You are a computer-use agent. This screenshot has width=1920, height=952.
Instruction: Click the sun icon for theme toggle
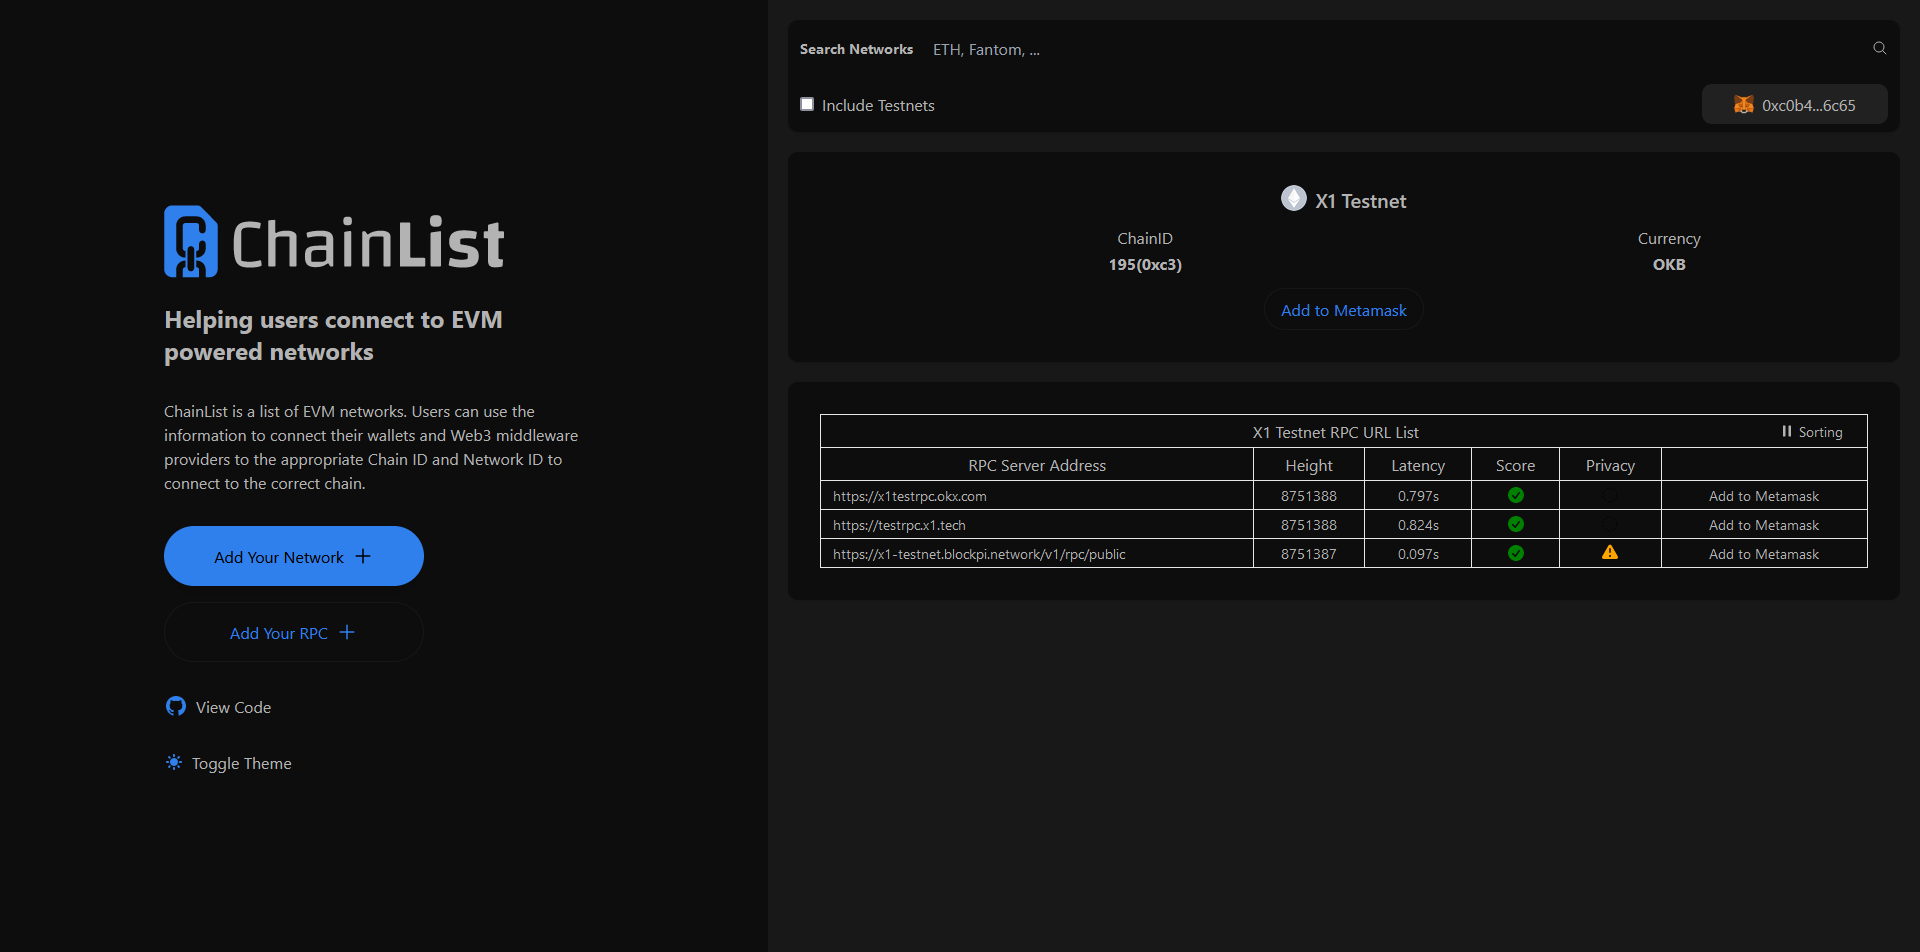(x=174, y=763)
